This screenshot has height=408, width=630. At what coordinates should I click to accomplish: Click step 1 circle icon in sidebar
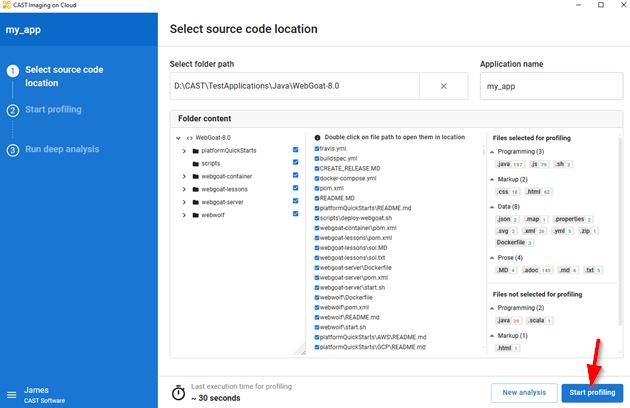12,71
